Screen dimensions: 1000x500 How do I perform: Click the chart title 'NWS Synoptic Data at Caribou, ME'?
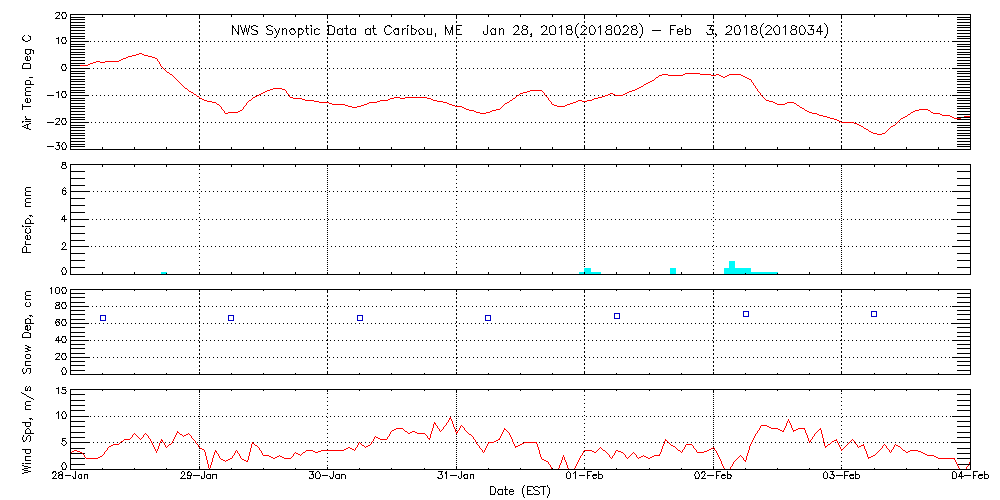click(347, 30)
